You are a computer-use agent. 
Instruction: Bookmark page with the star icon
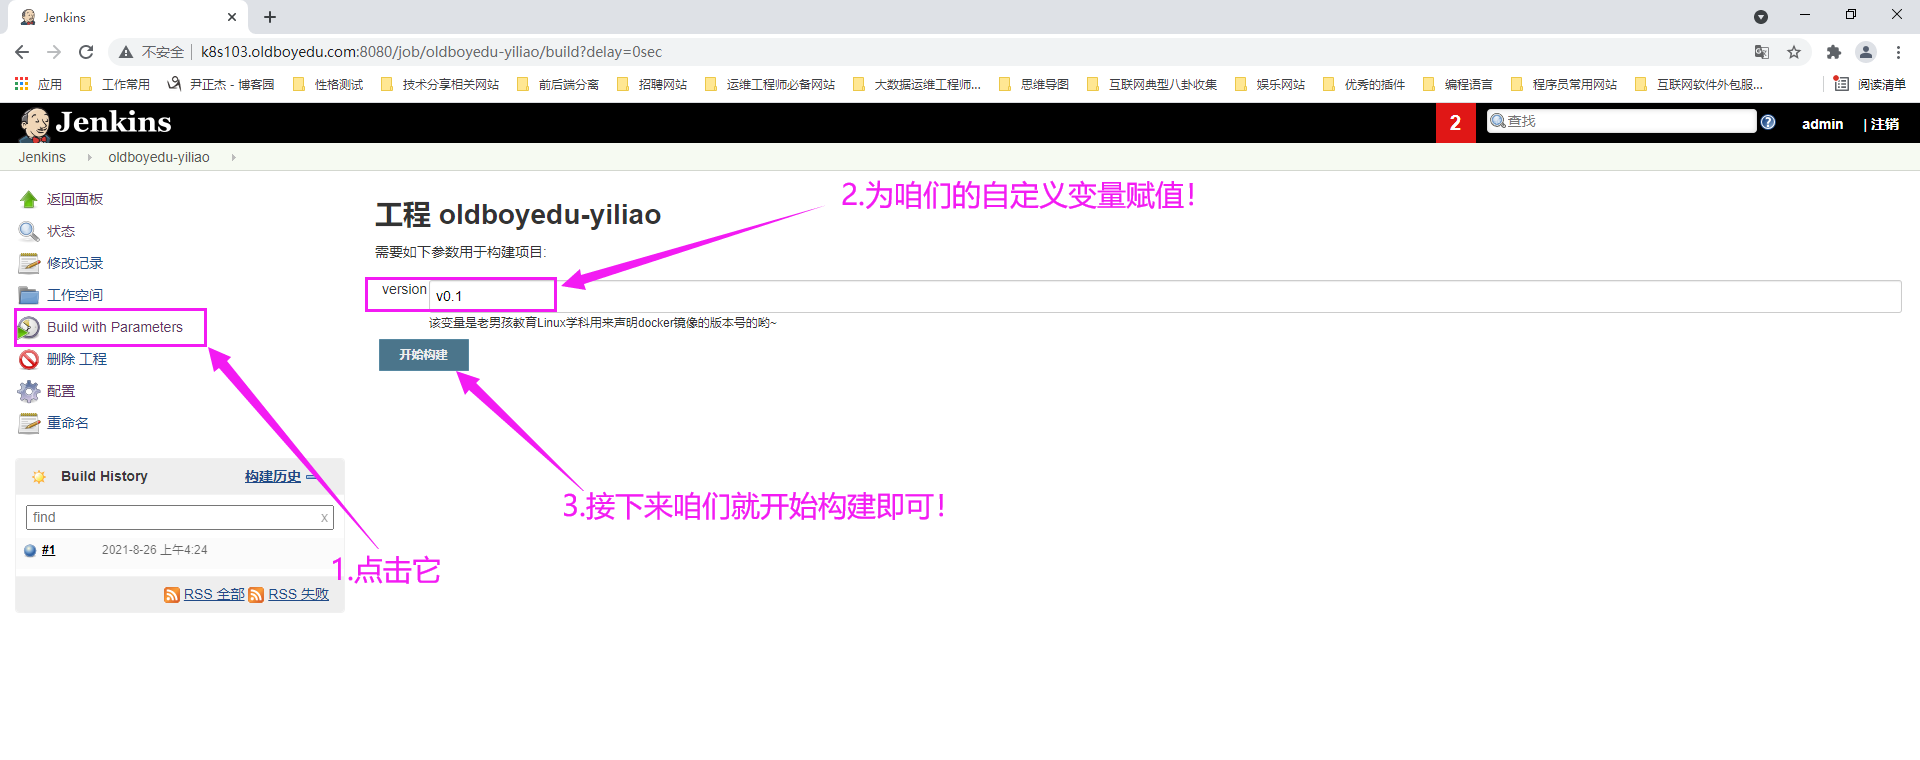click(1794, 52)
